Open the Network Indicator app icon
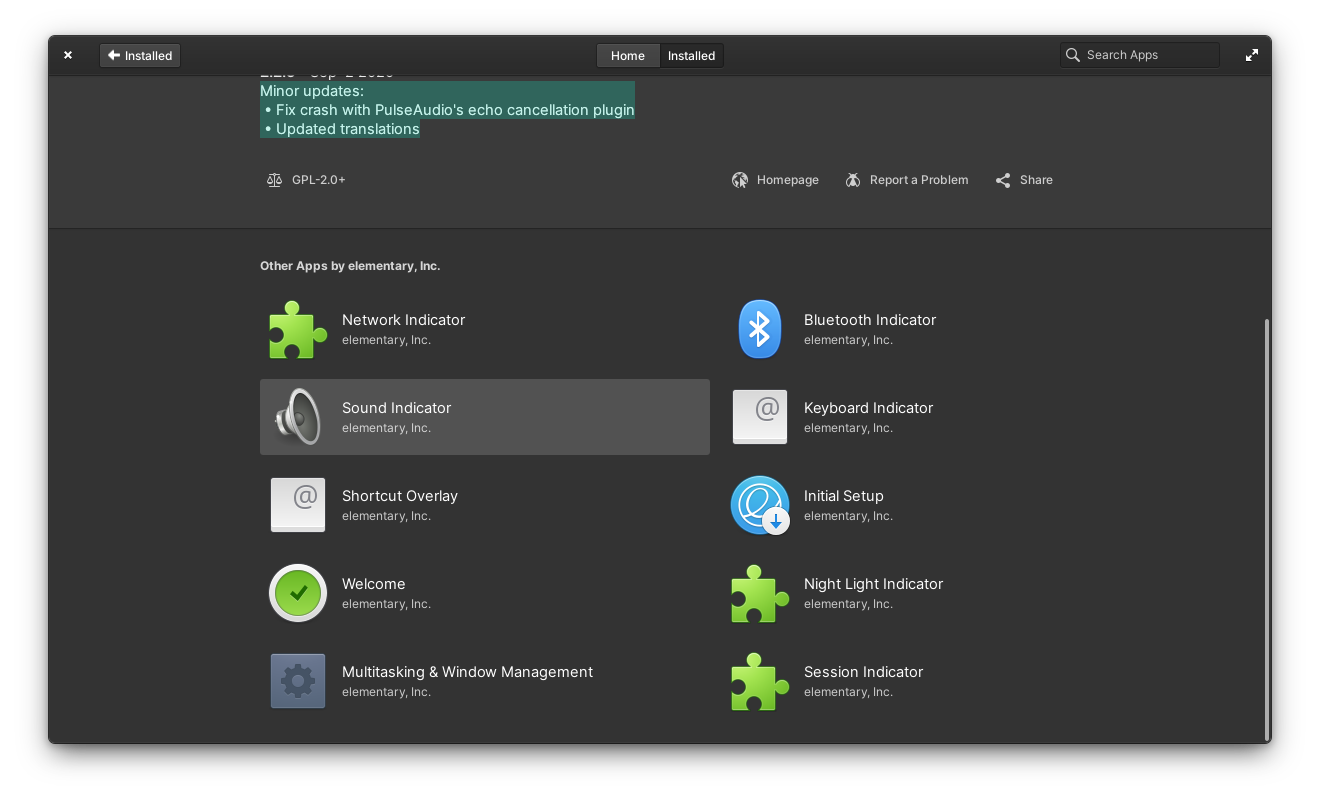1320x805 pixels. point(297,329)
